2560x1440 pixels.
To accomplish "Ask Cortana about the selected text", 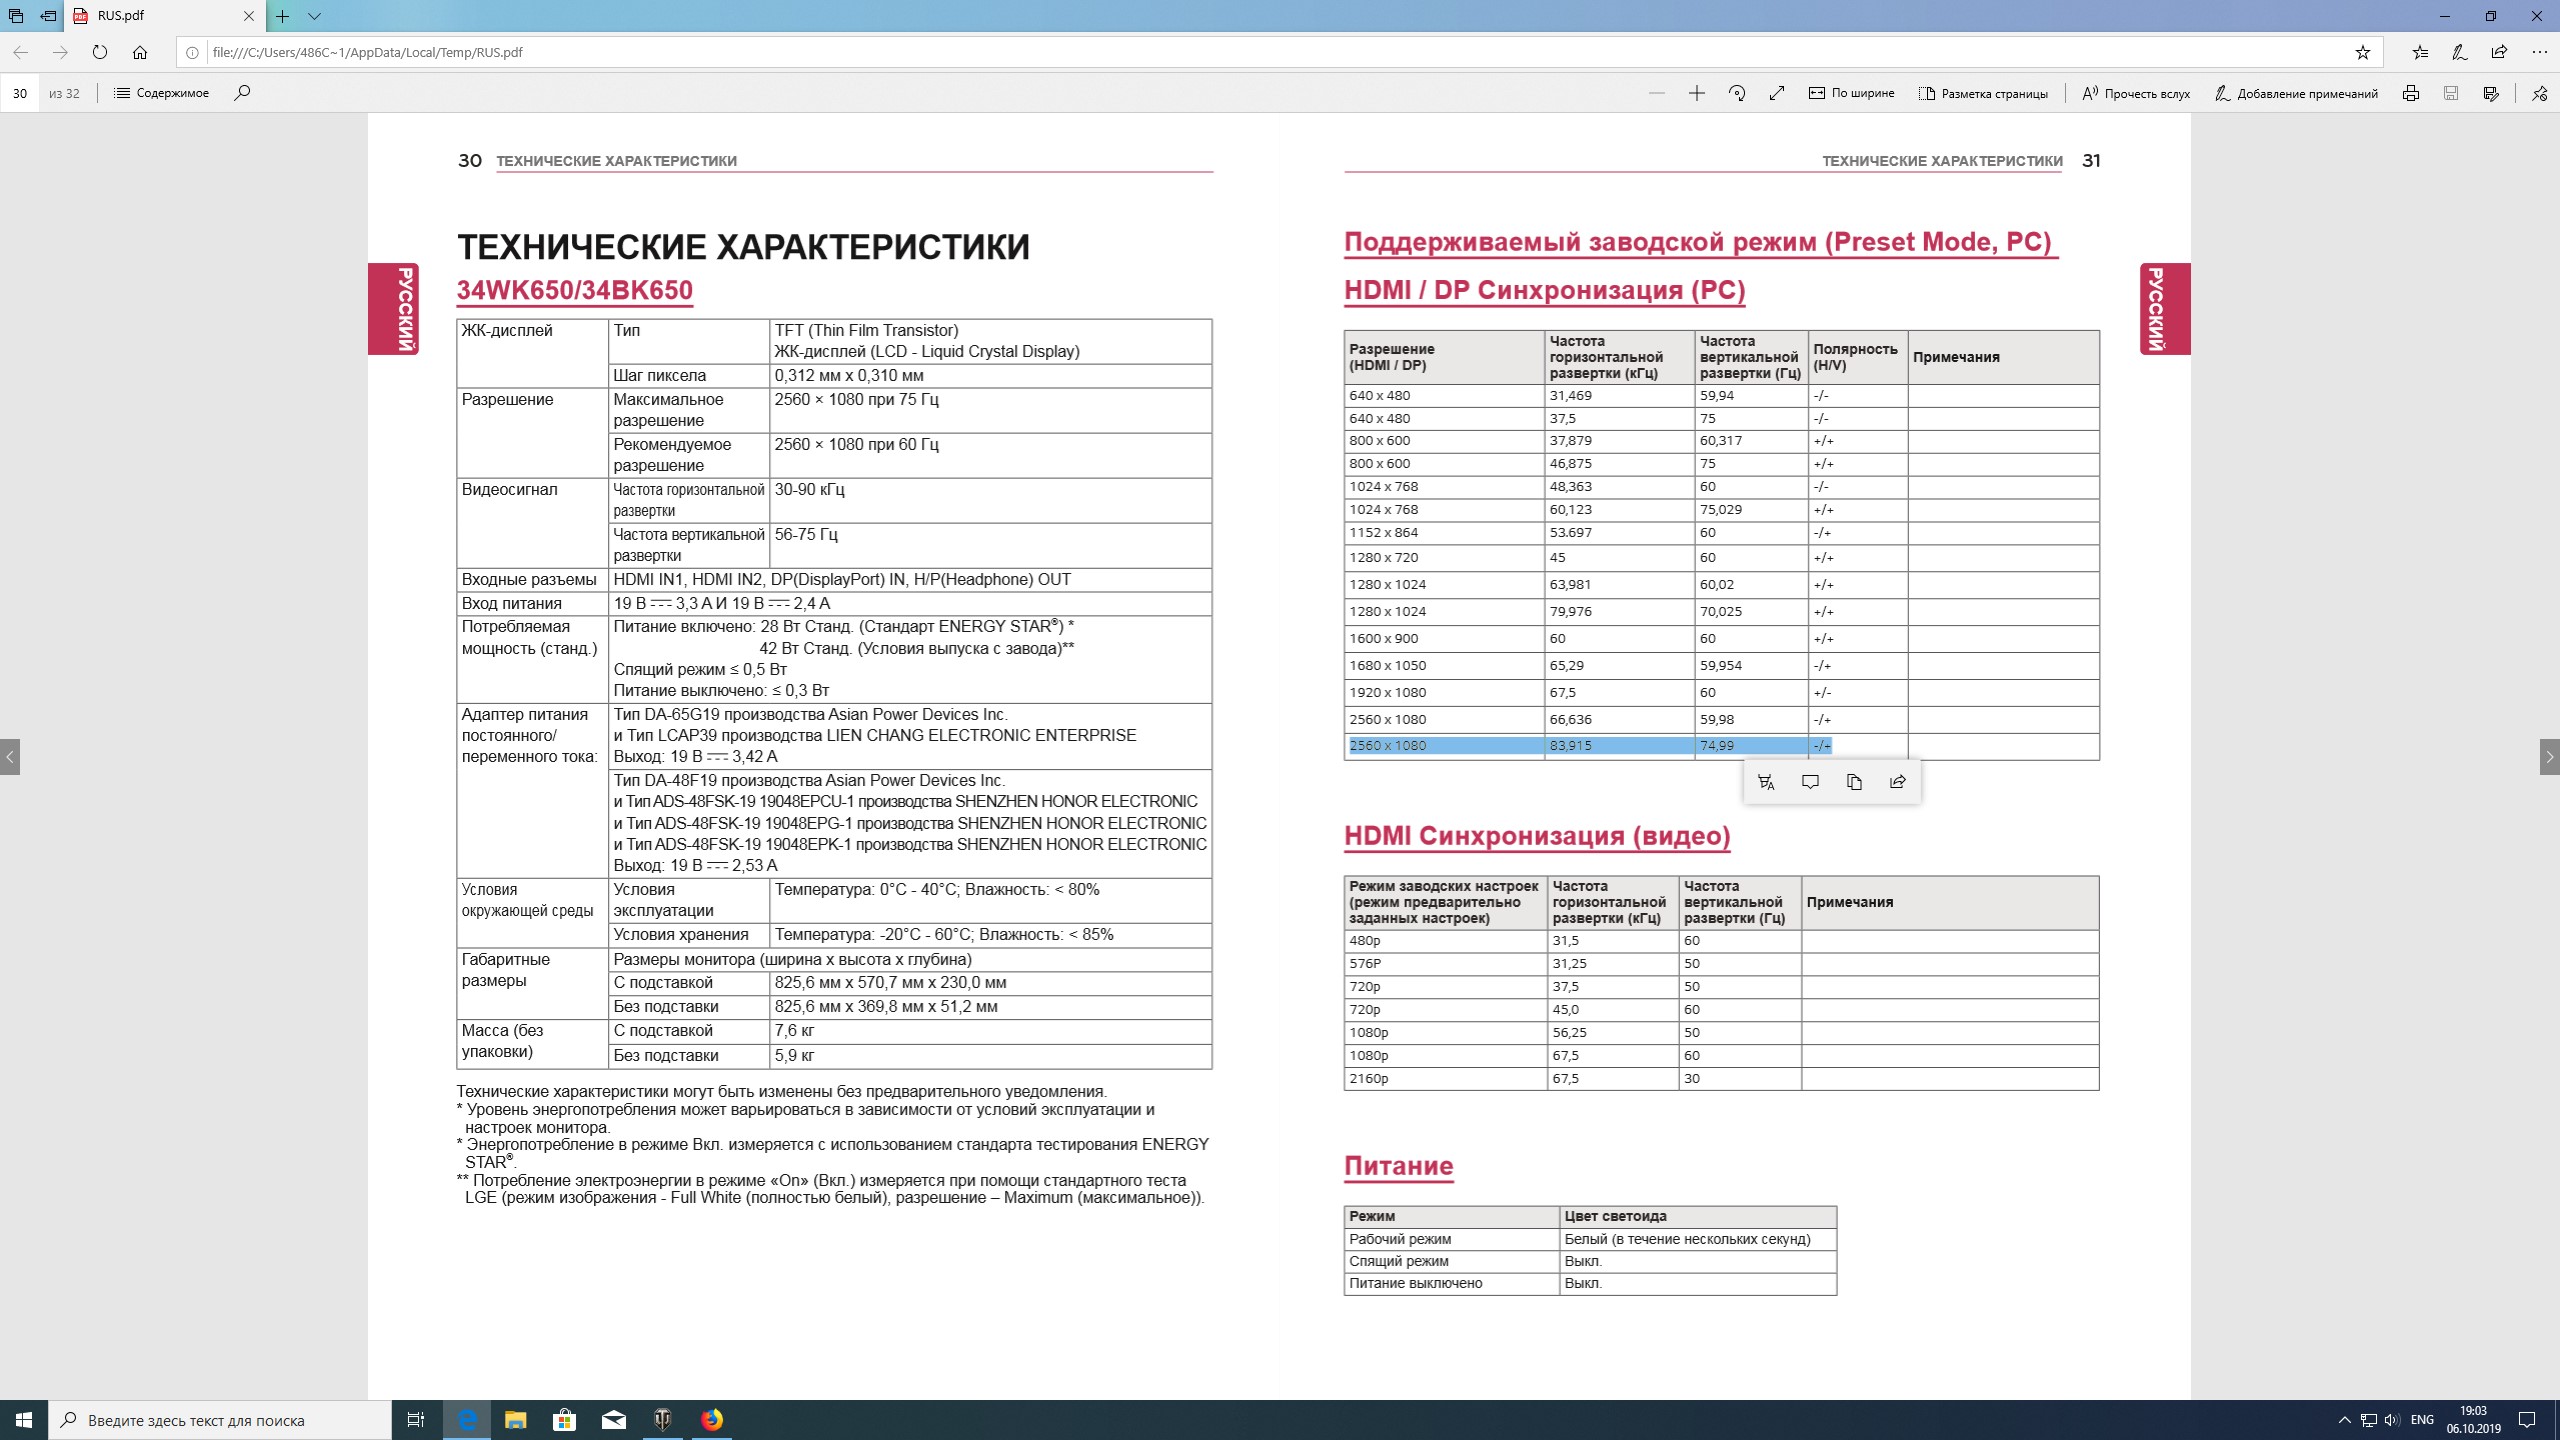I will click(x=1766, y=782).
